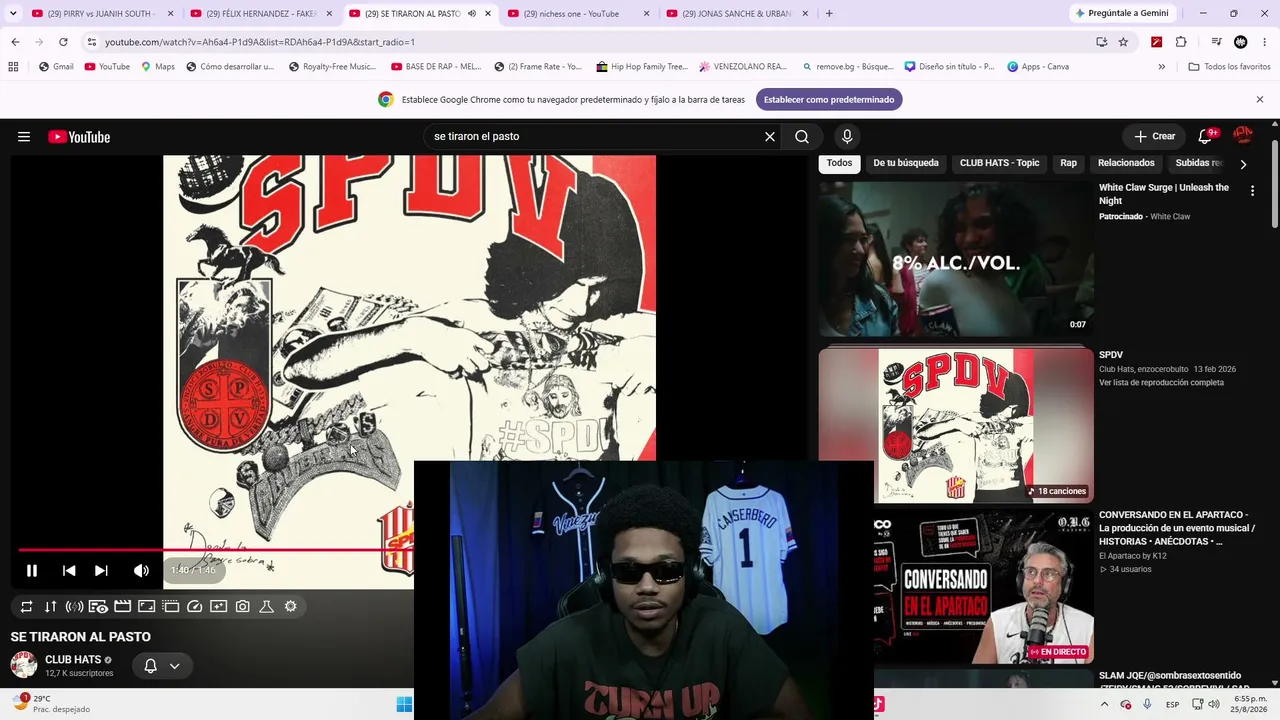Click the Crear button
Viewport: 1280px width, 720px height.
coord(1154,136)
